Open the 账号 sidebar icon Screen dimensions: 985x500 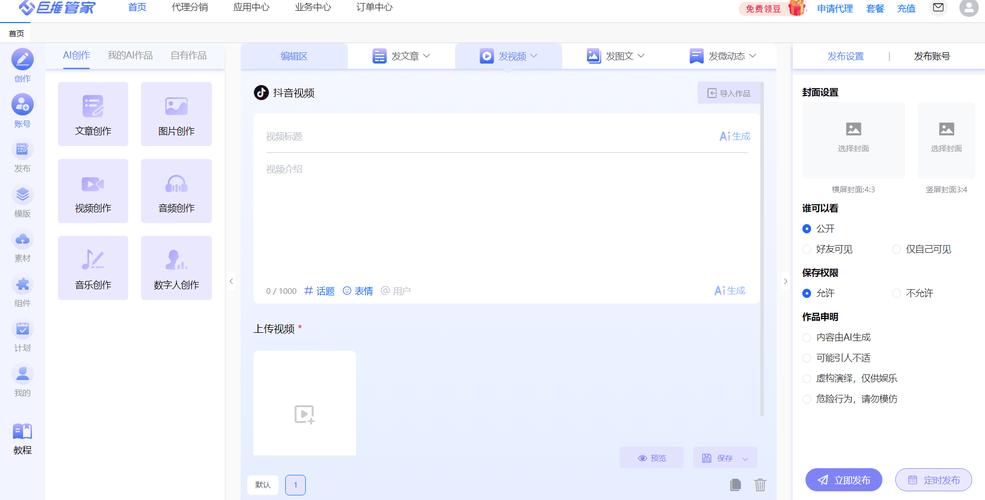[x=23, y=104]
